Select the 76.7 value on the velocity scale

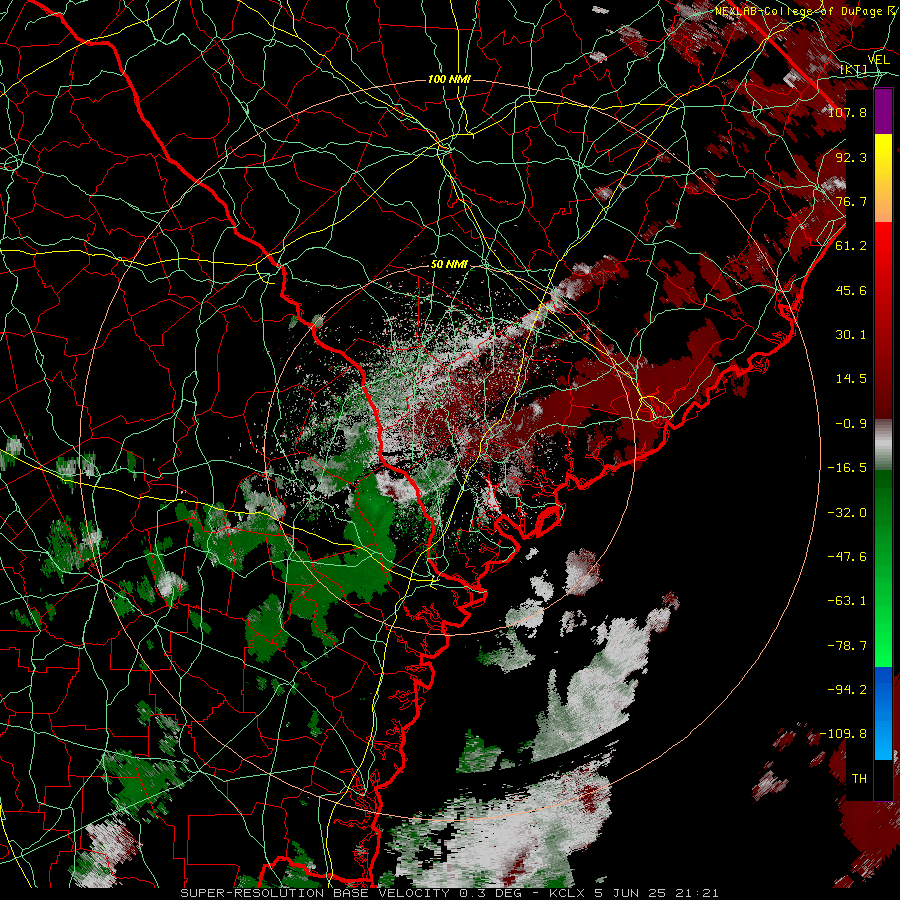[x=851, y=201]
